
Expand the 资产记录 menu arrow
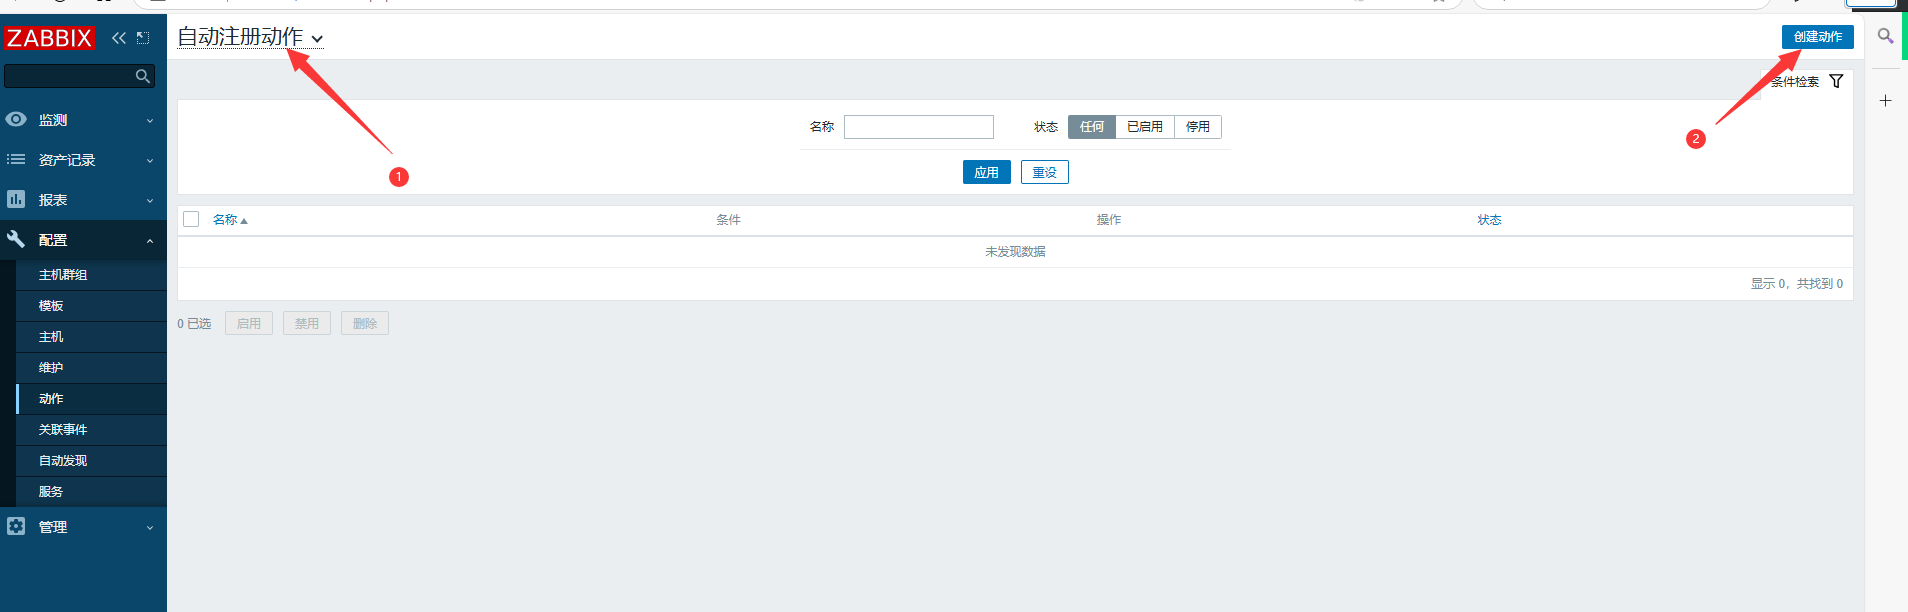coord(150,160)
